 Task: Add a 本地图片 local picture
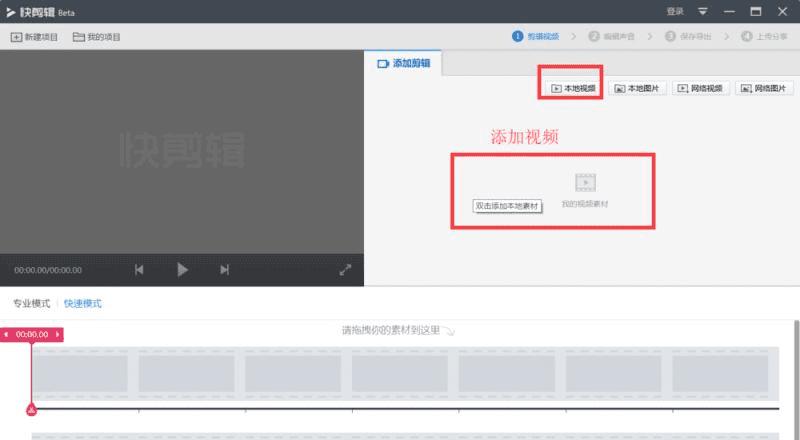click(637, 88)
